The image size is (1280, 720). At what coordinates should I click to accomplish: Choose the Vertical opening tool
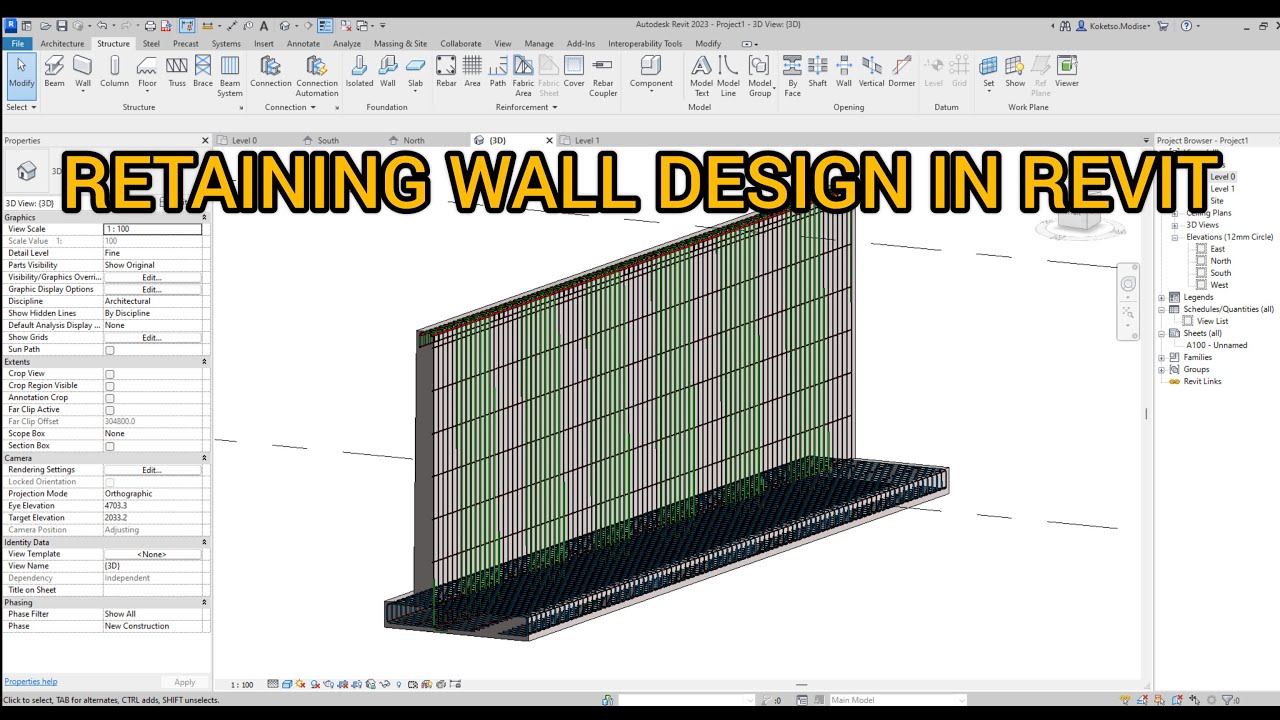pos(872,72)
